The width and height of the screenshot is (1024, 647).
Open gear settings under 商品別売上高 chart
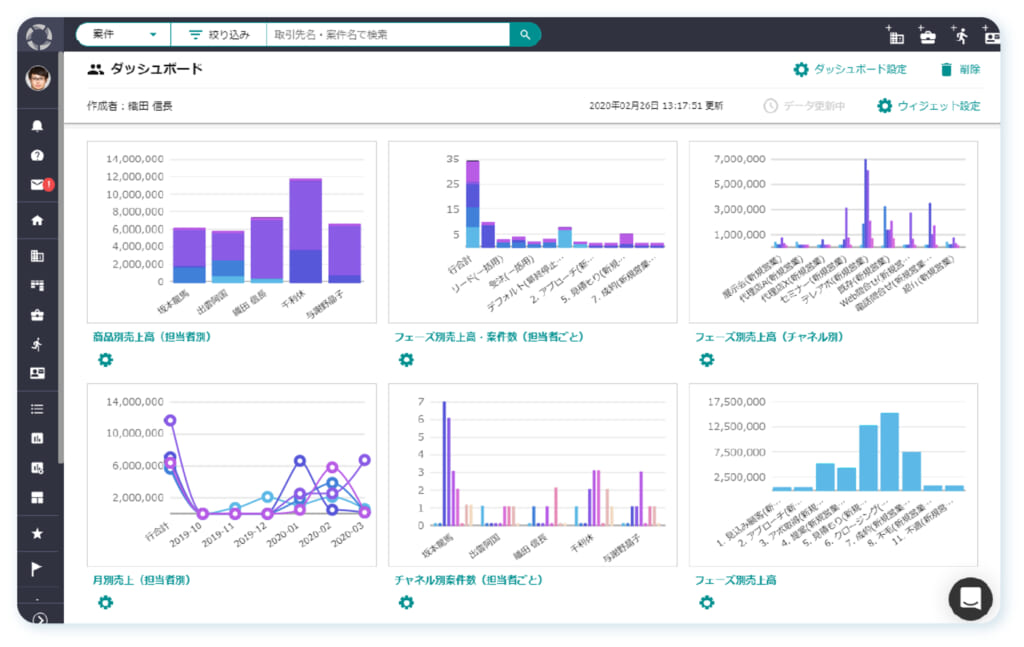point(105,360)
